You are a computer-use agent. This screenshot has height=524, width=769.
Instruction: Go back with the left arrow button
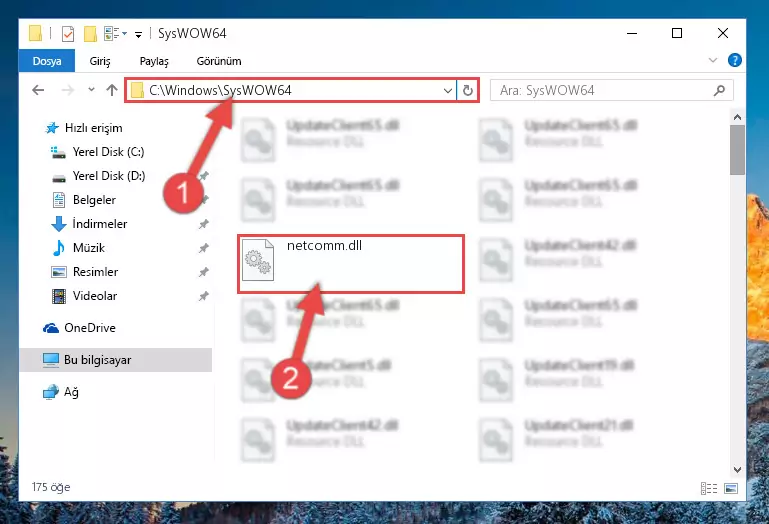38,90
